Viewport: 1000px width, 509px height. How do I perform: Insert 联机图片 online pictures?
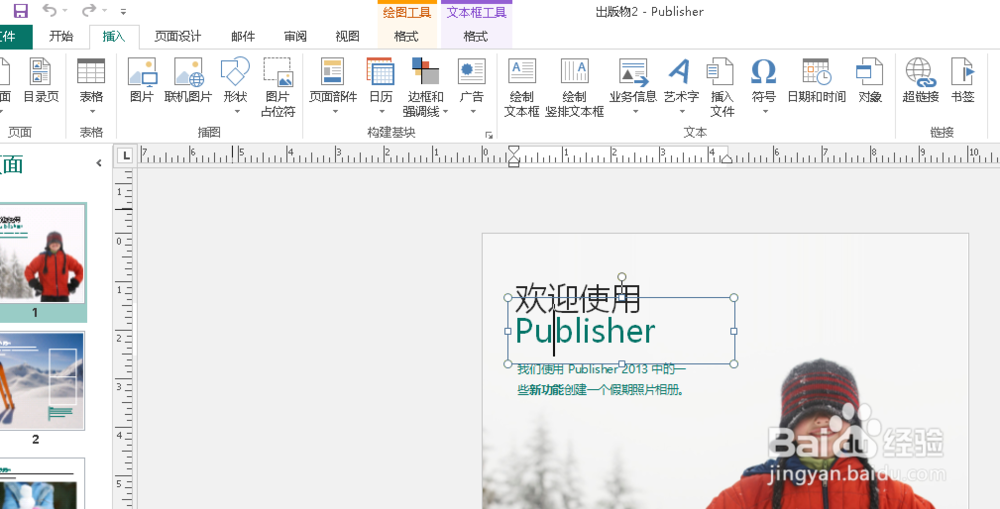188,80
